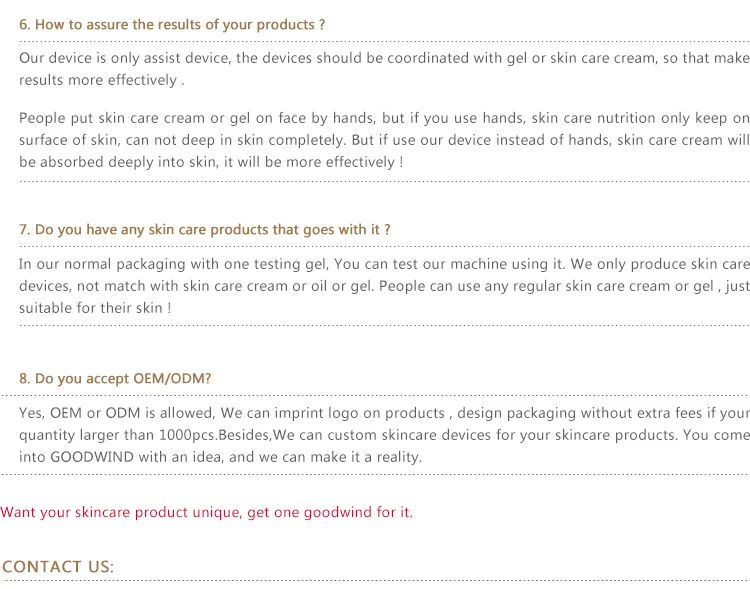Image resolution: width=750 pixels, height=589 pixels.
Task: Click the "CONTACT US:" heading
Action: [x=58, y=567]
